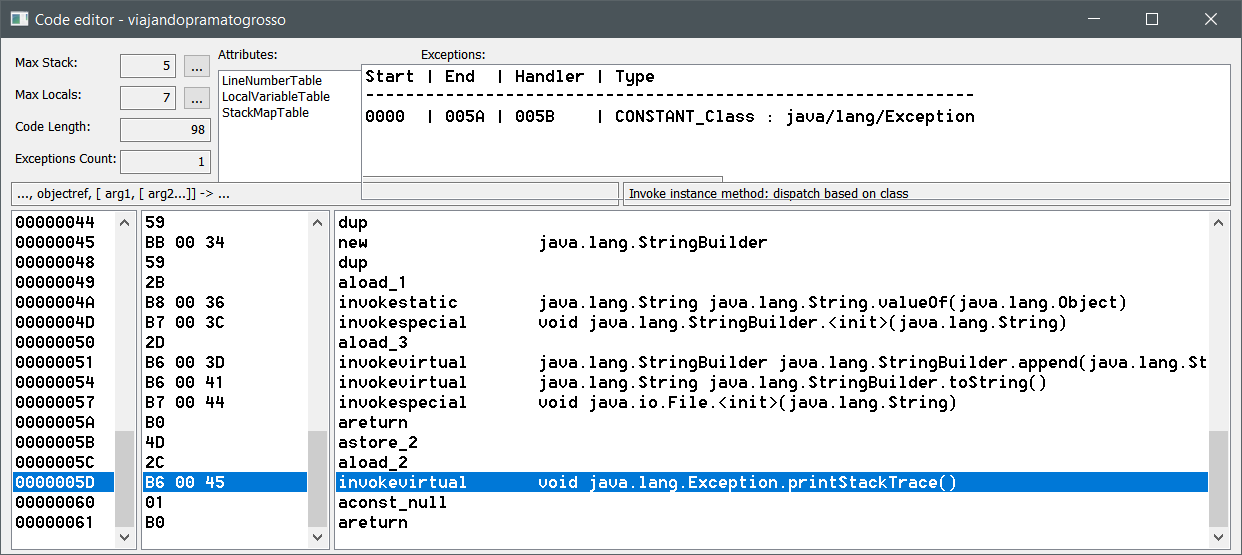1242x555 pixels.
Task: Click the Code Length field
Action: pyautogui.click(x=164, y=130)
